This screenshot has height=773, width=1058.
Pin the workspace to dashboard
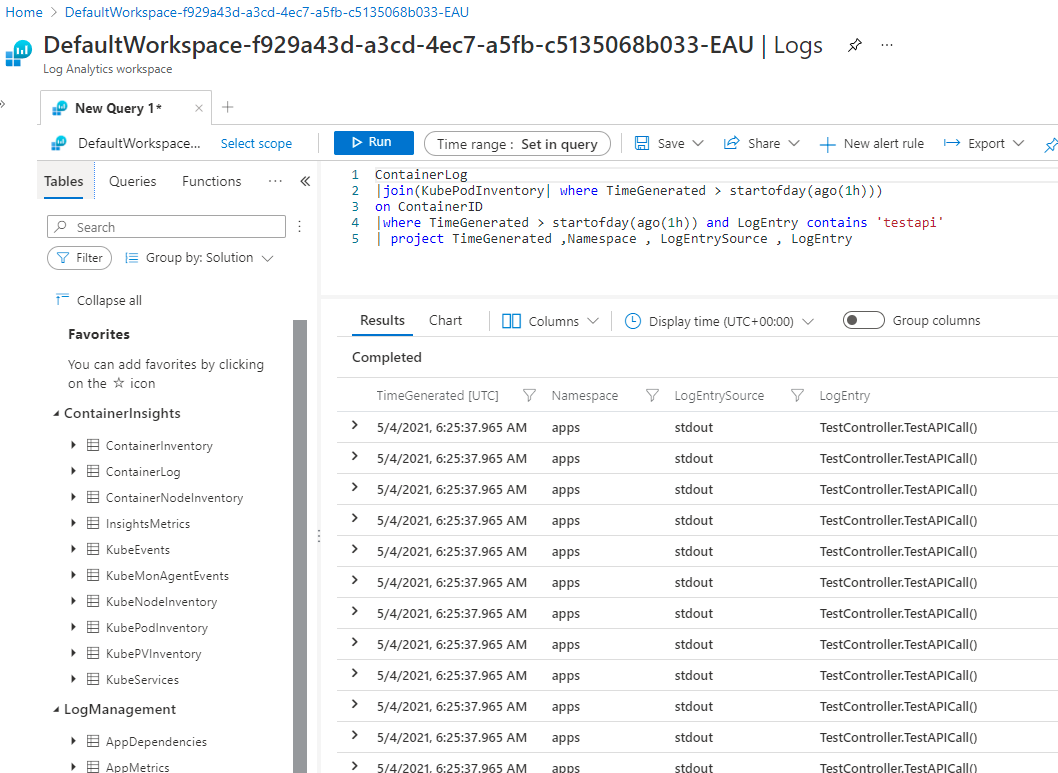tap(854, 46)
